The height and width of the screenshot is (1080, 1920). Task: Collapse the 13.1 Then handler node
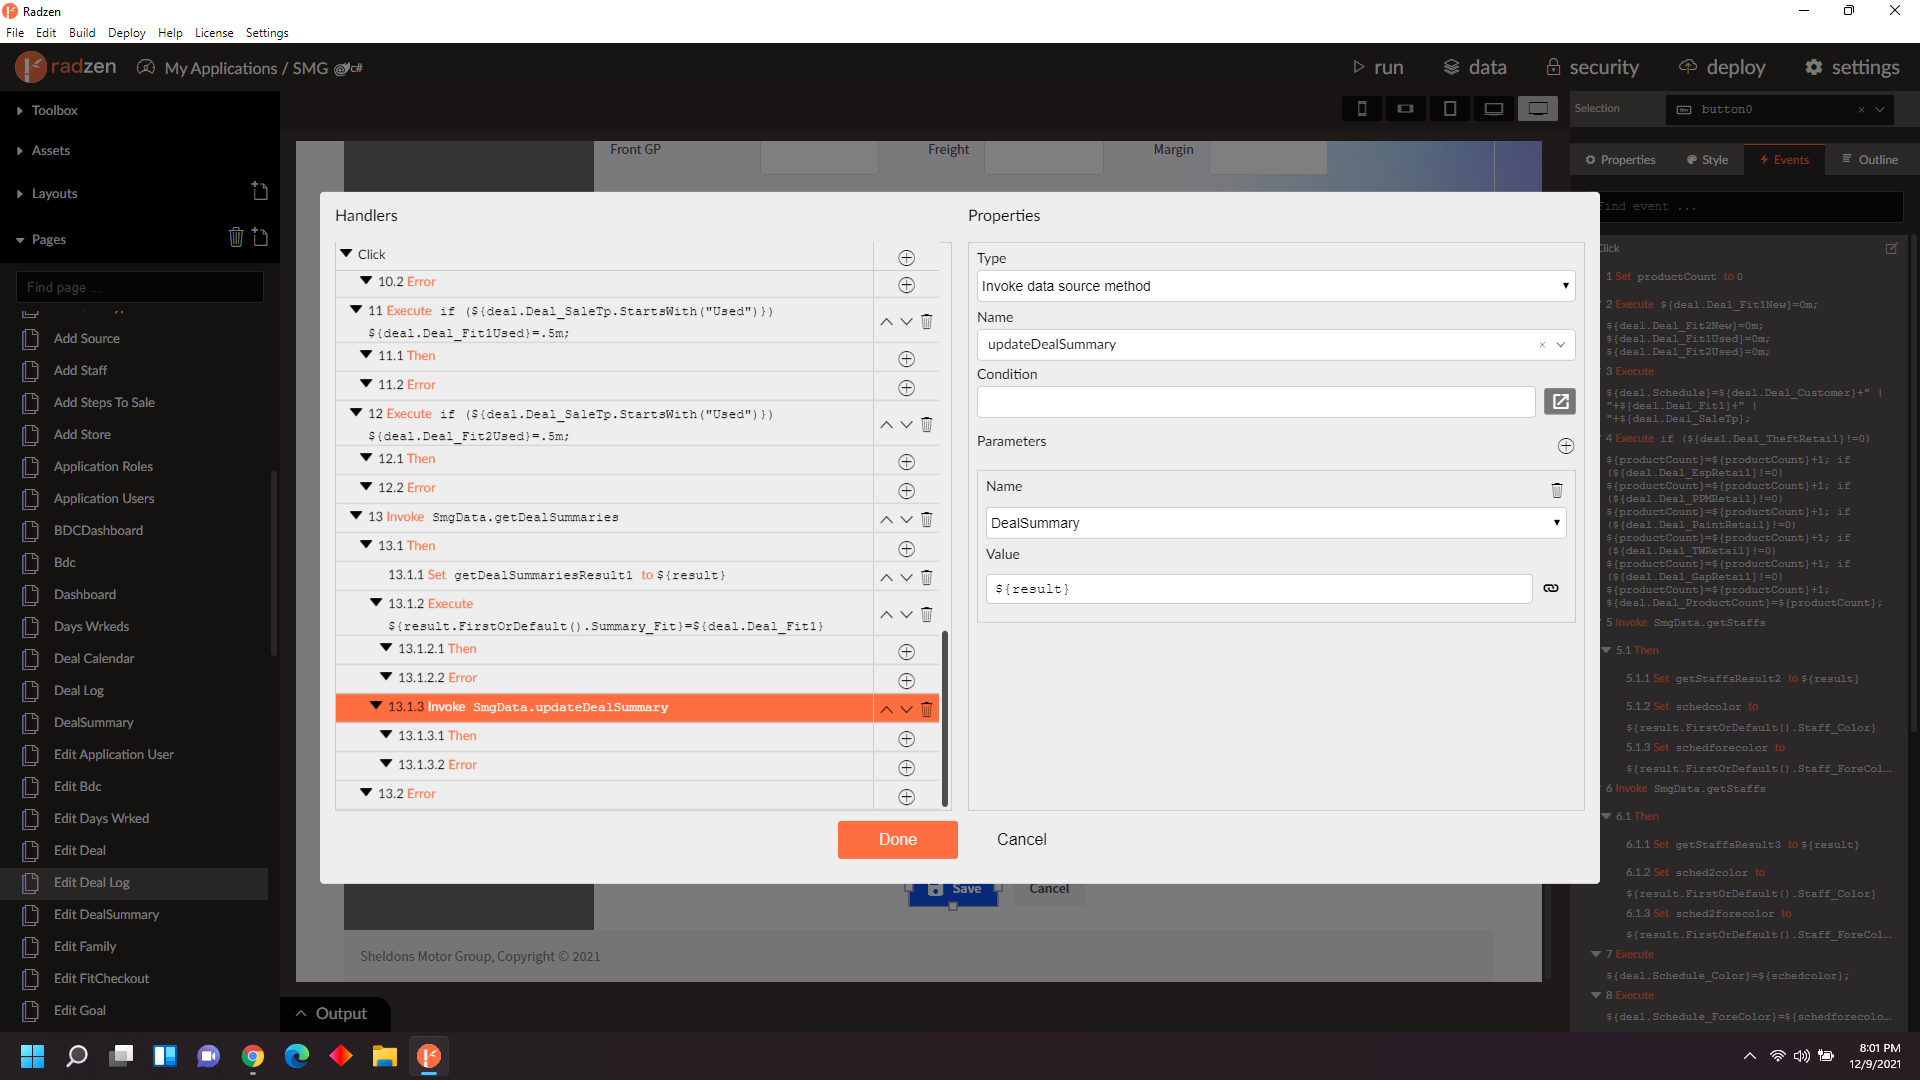pyautogui.click(x=366, y=545)
